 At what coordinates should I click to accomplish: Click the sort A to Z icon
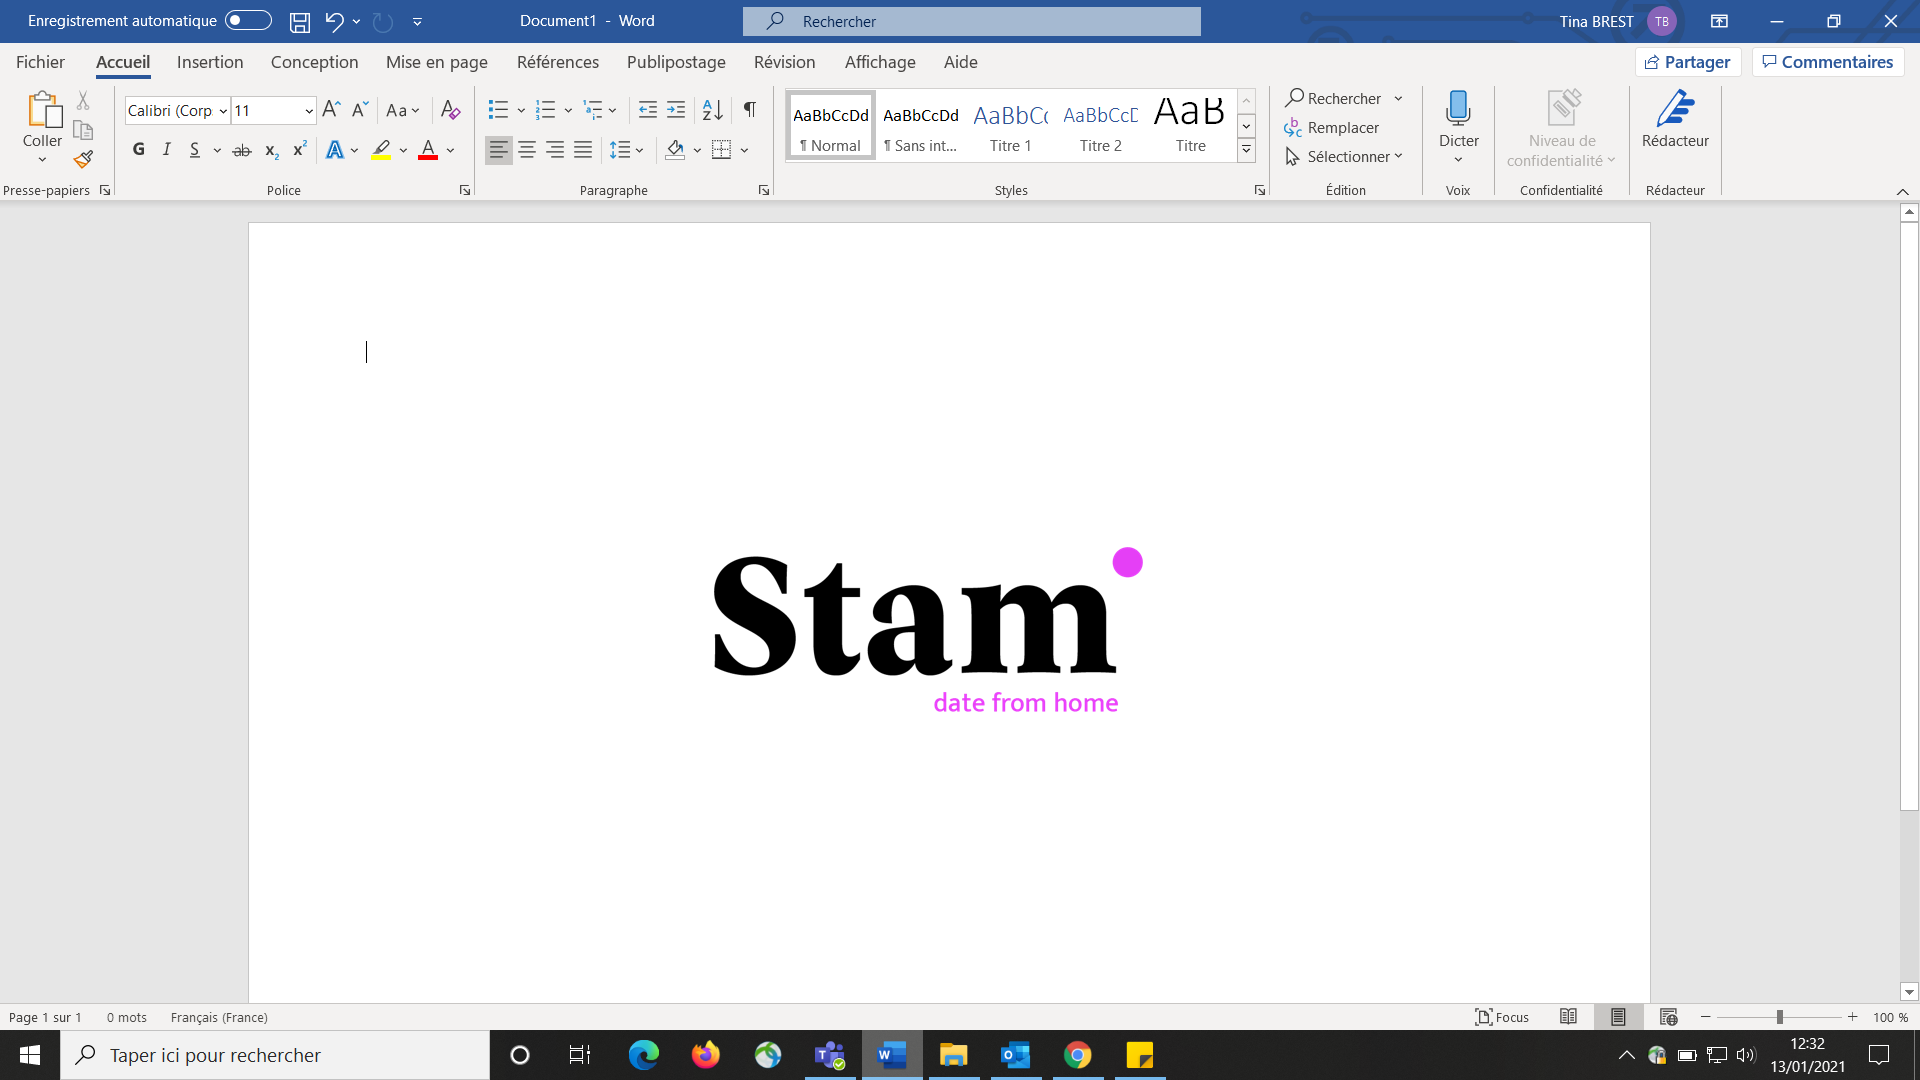[x=712, y=110]
